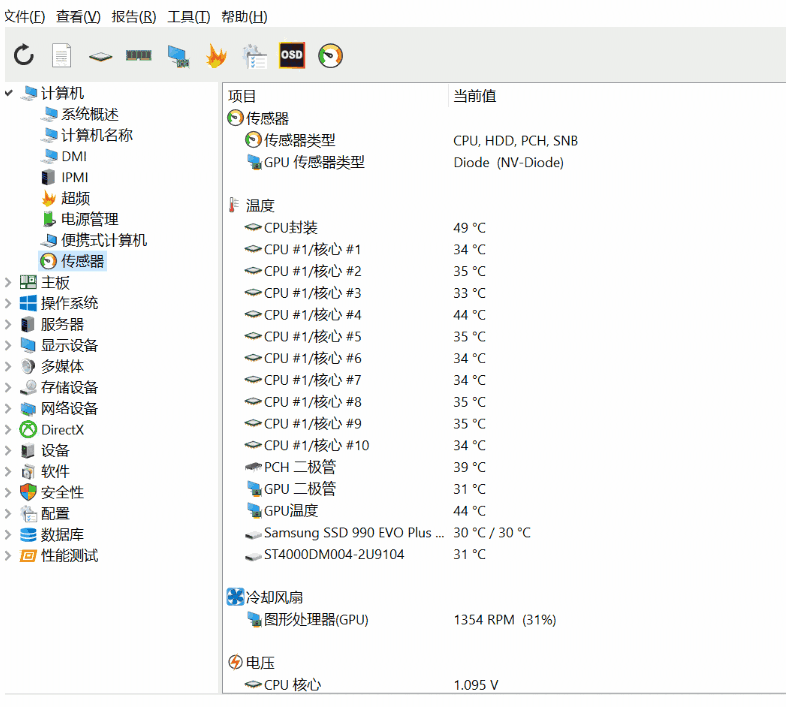Click the 配置 tree icon
This screenshot has width=786, height=707.
(x=28, y=514)
